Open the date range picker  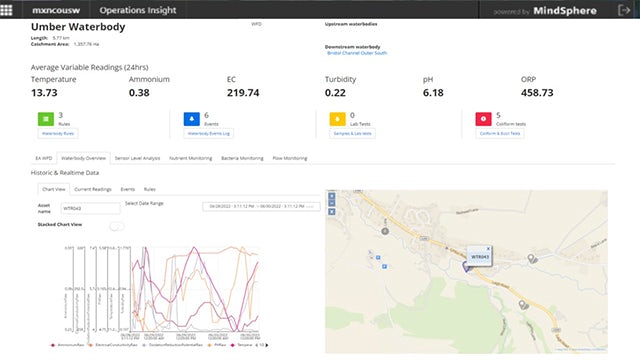261,207
